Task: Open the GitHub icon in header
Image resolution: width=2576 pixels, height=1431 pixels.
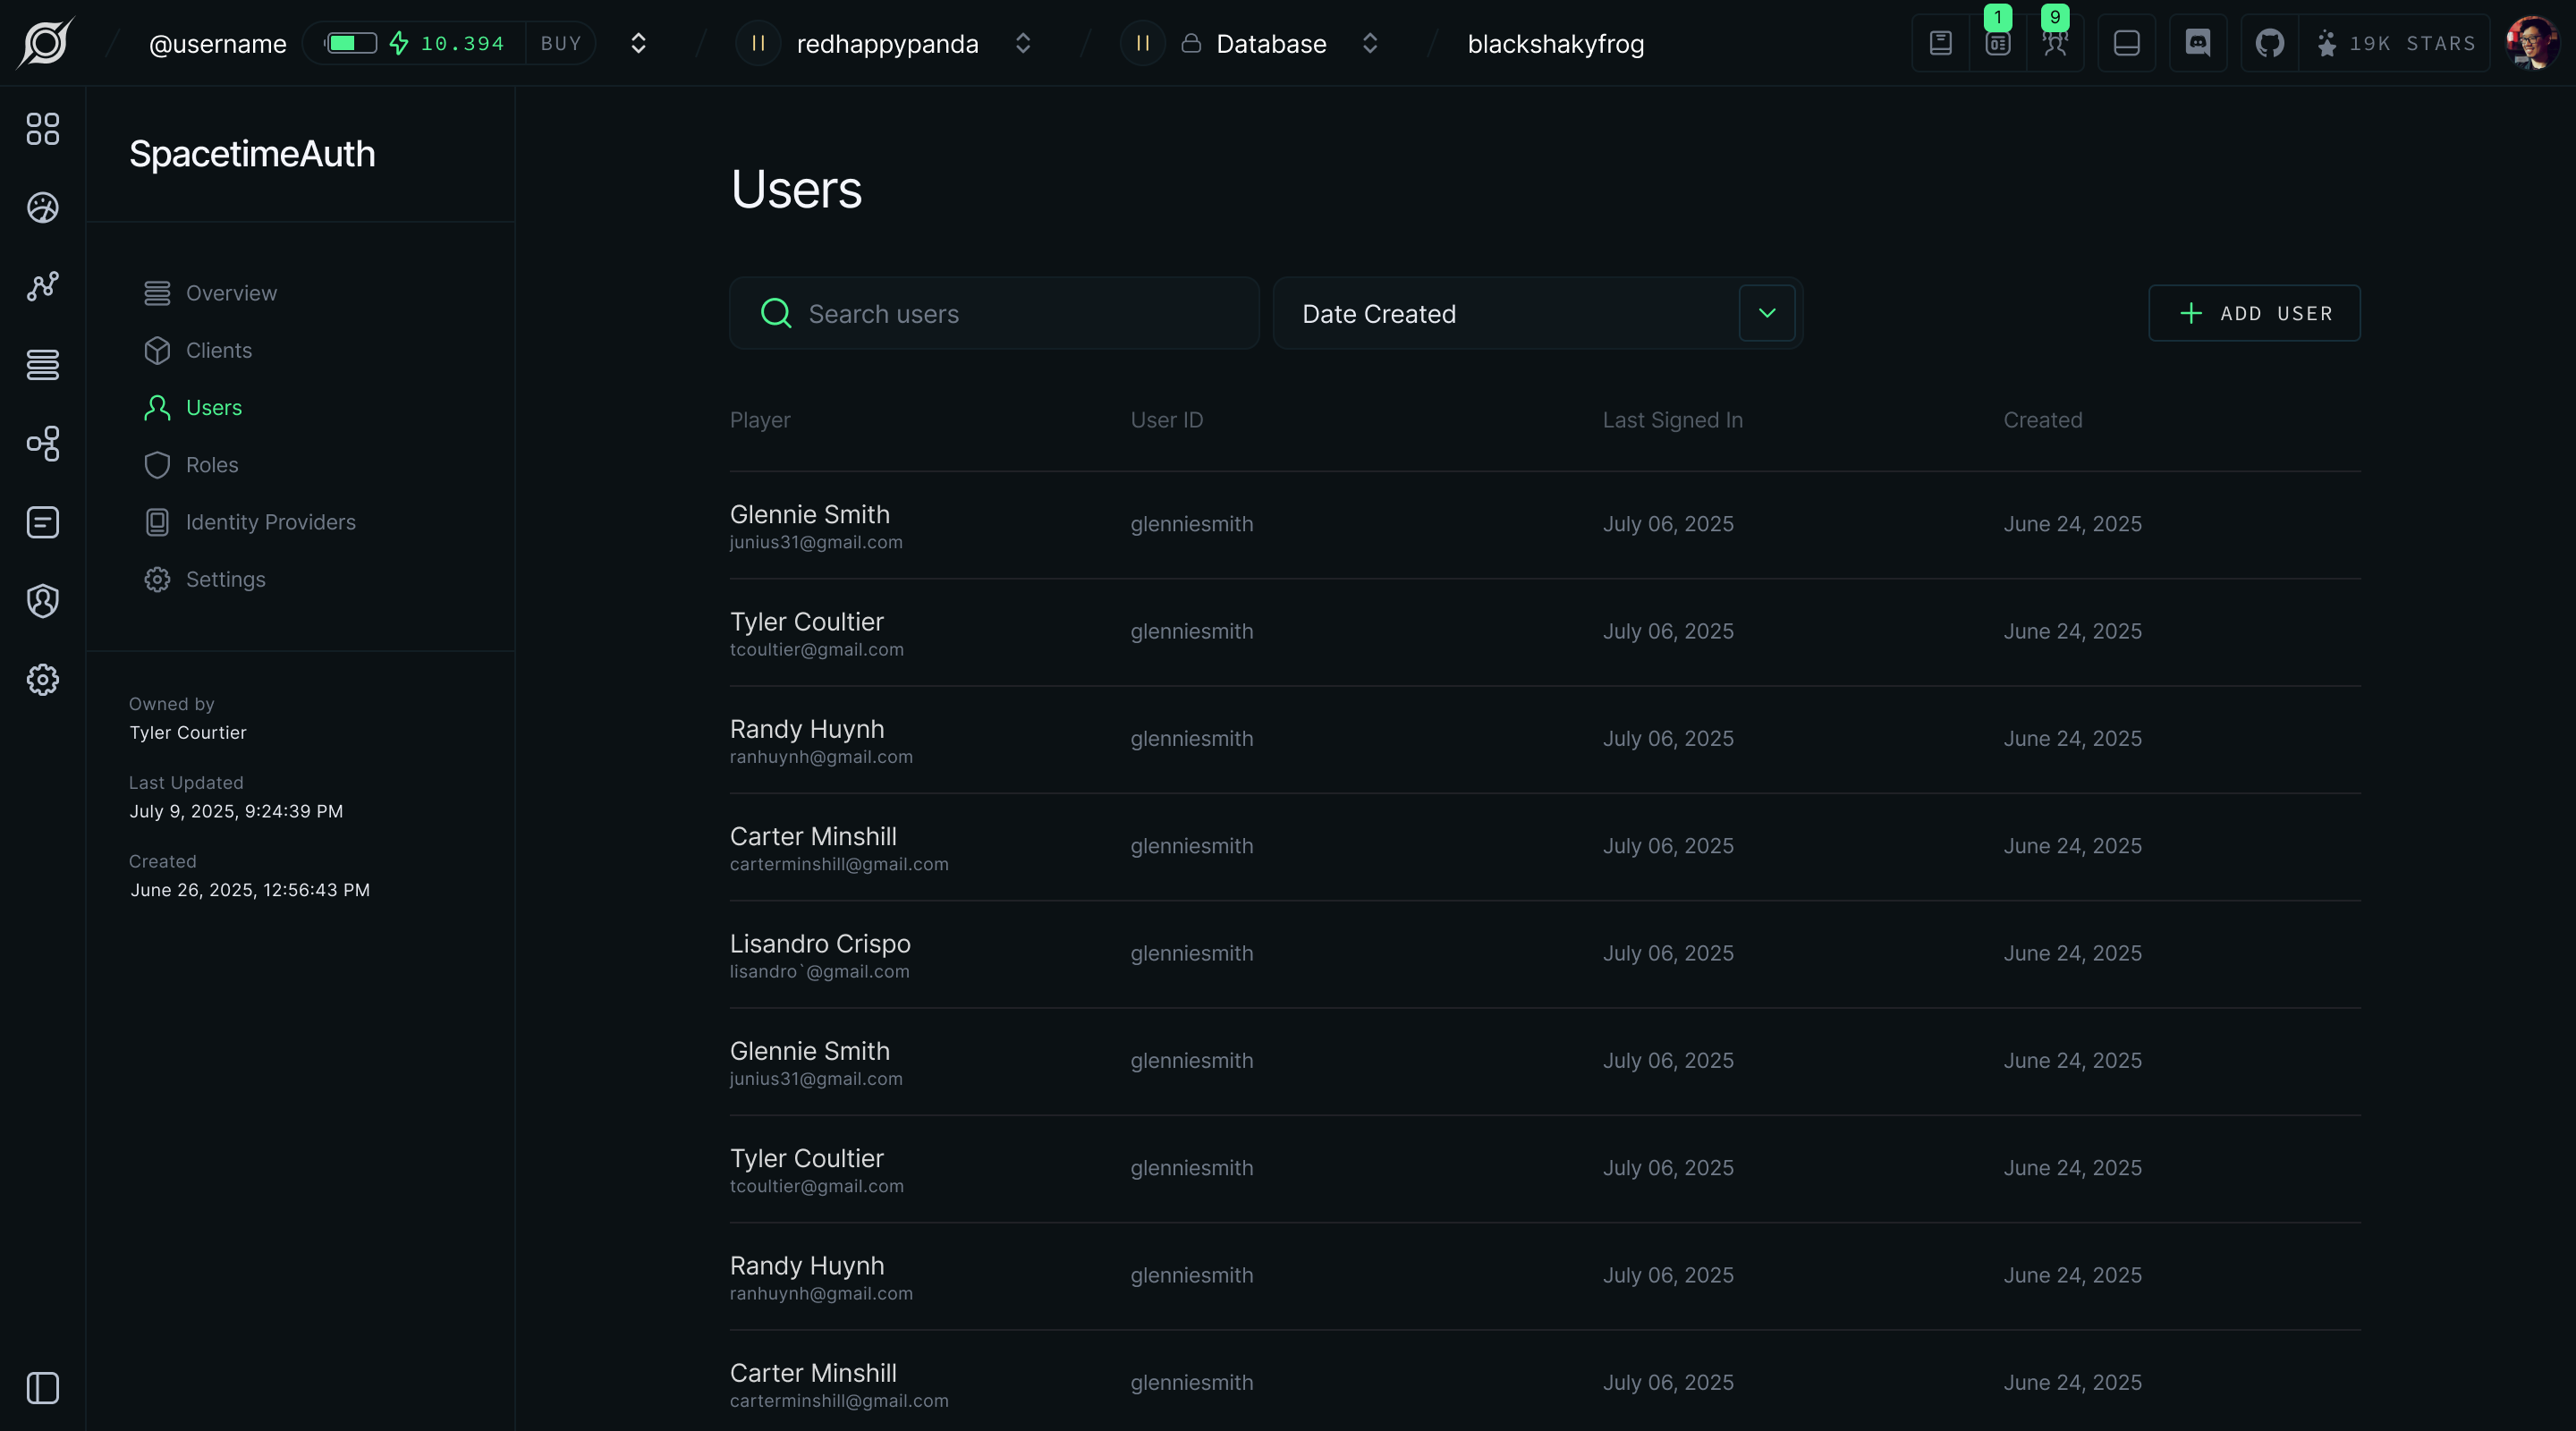Action: point(2269,43)
